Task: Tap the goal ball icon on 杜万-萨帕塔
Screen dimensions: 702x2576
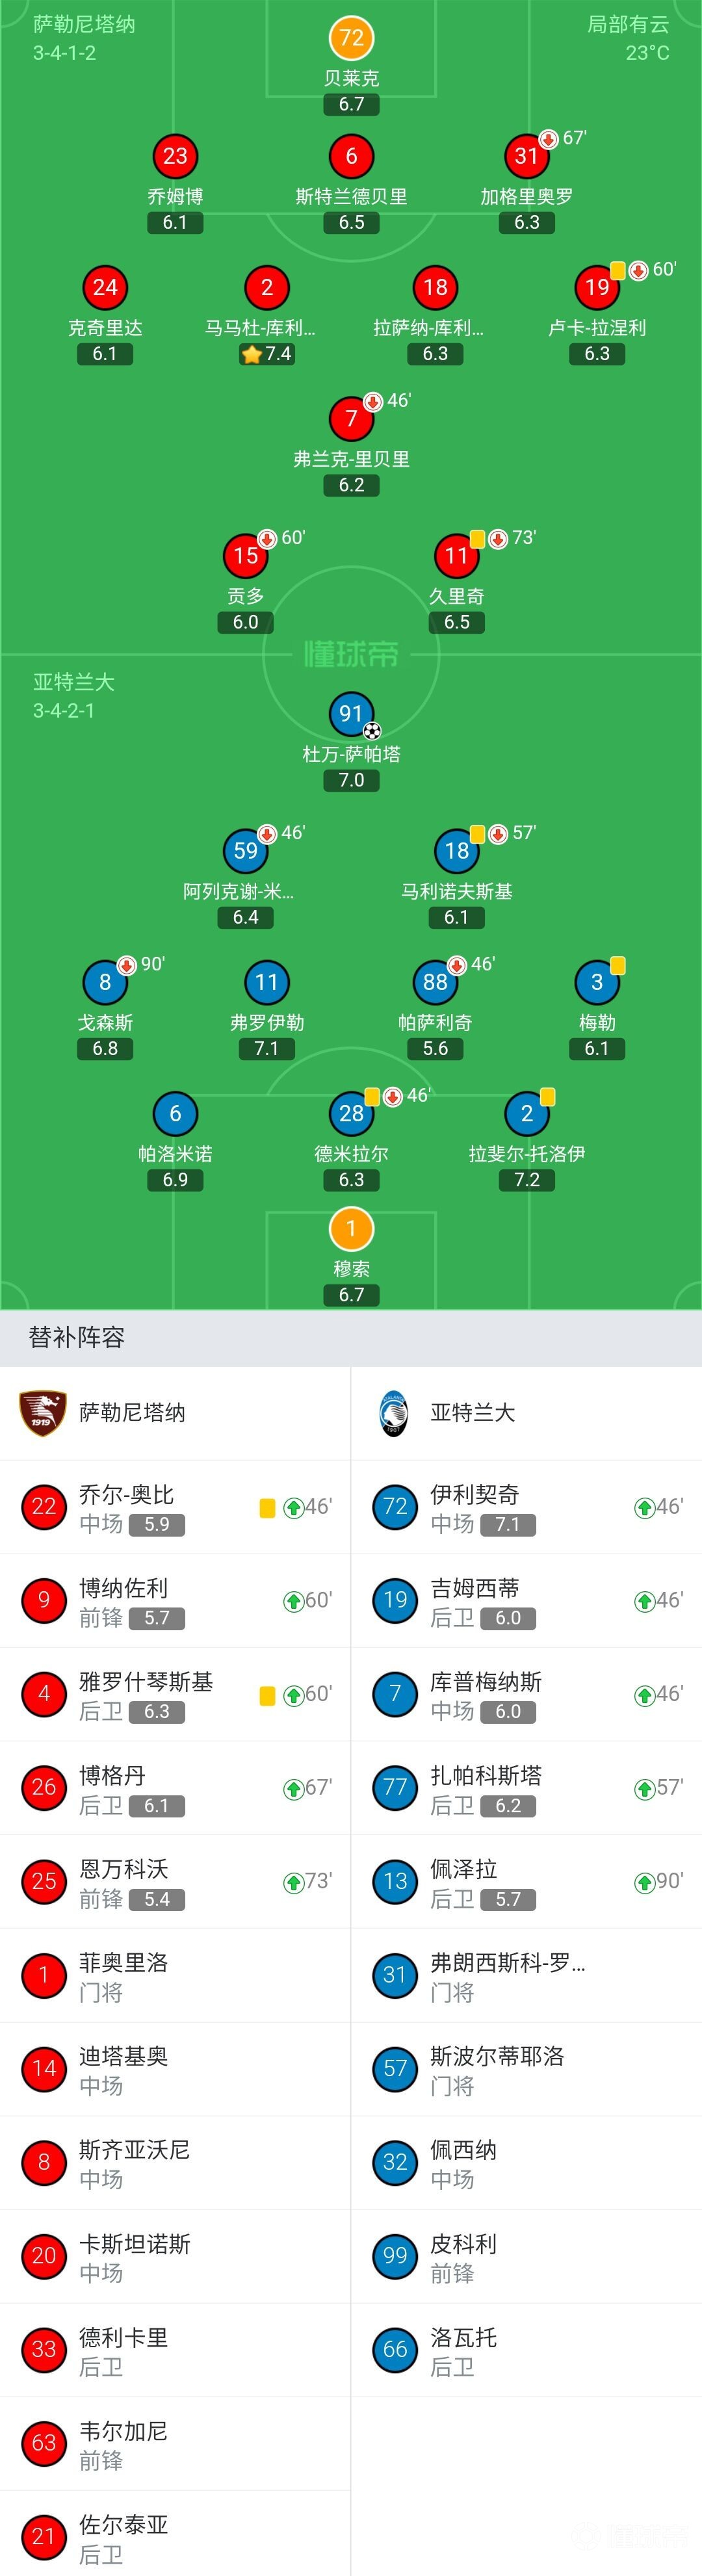Action: tap(372, 731)
